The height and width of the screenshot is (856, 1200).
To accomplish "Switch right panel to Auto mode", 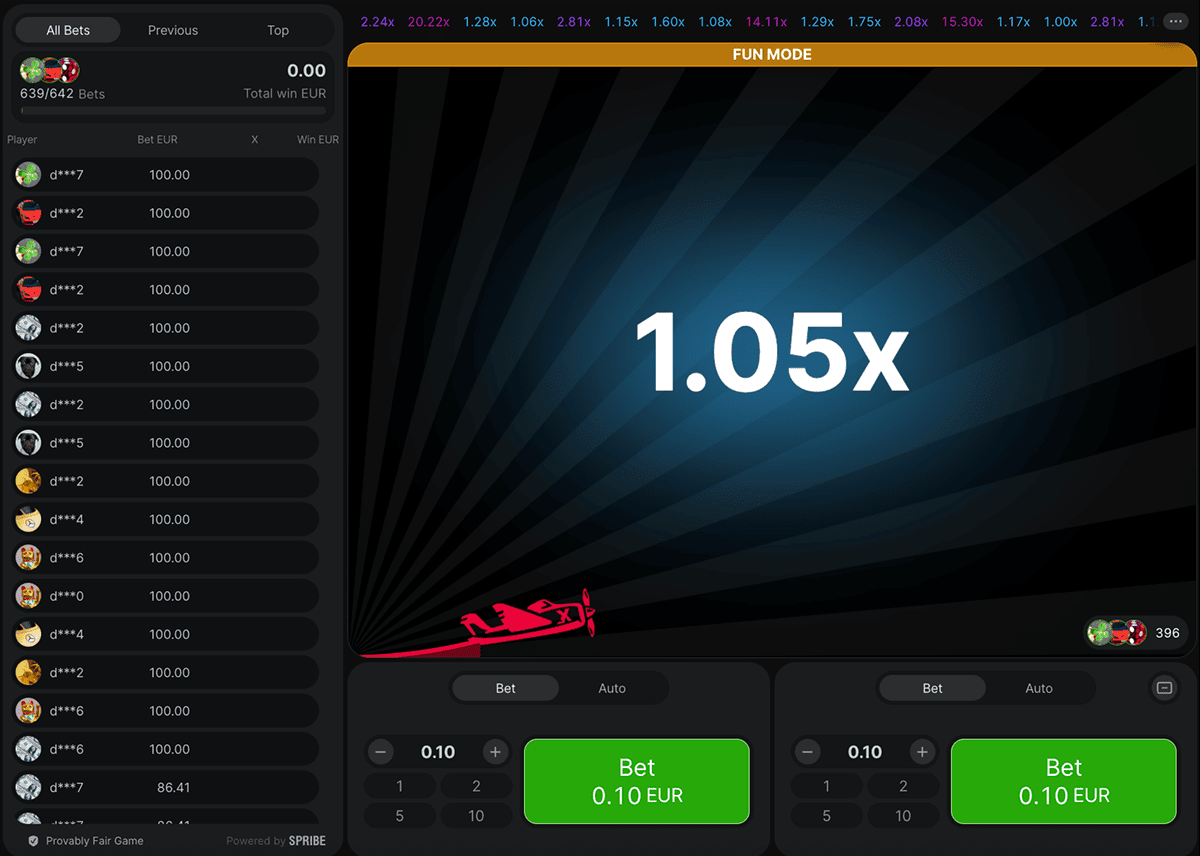I will 1039,688.
